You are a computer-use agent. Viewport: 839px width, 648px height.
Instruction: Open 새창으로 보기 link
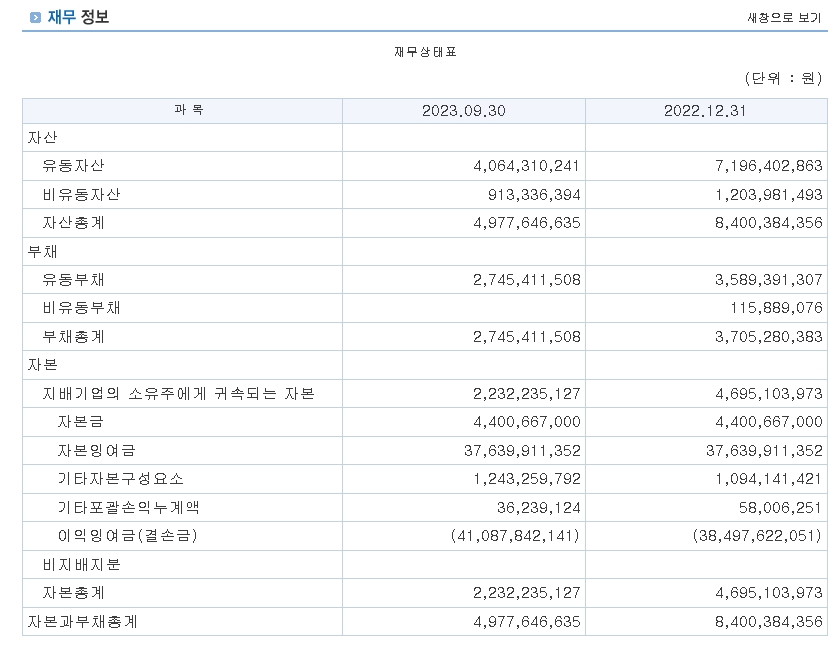[784, 18]
